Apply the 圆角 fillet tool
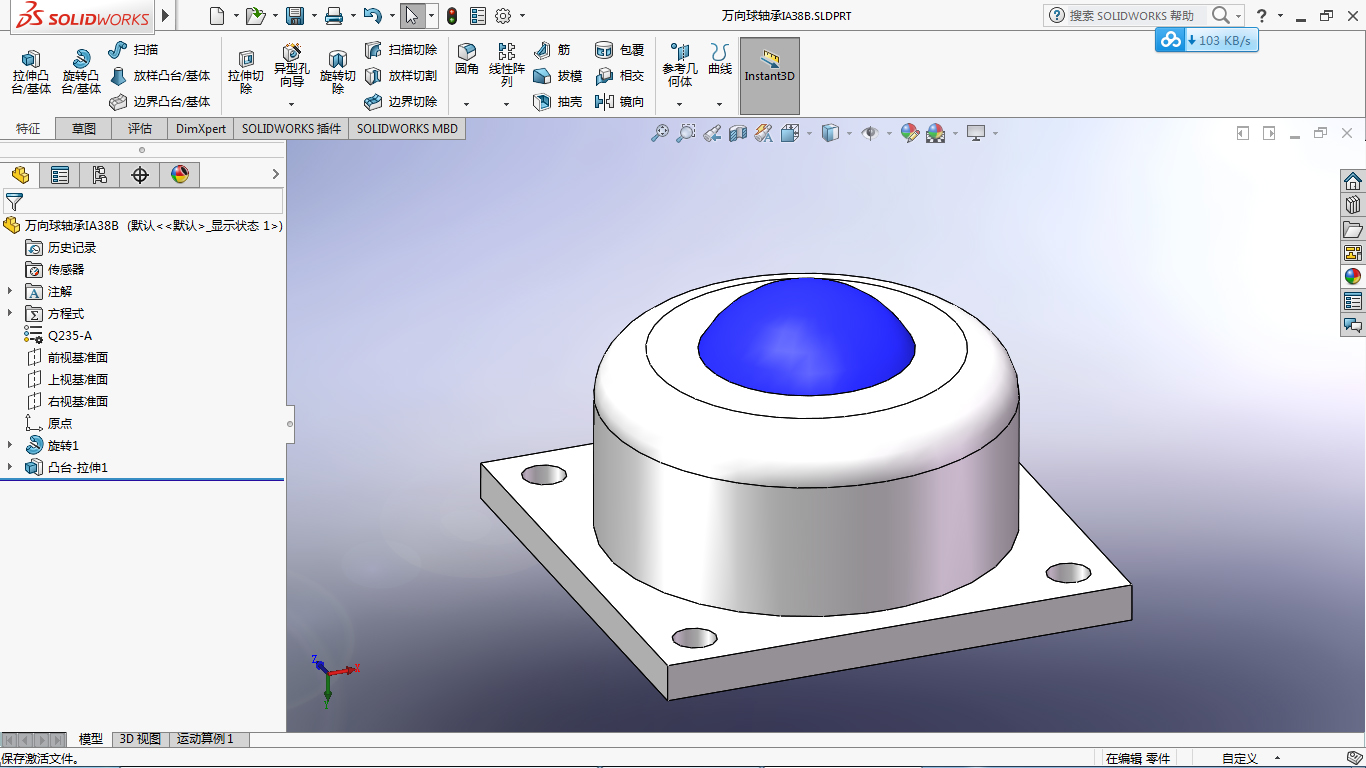This screenshot has height=768, width=1366. click(x=467, y=59)
